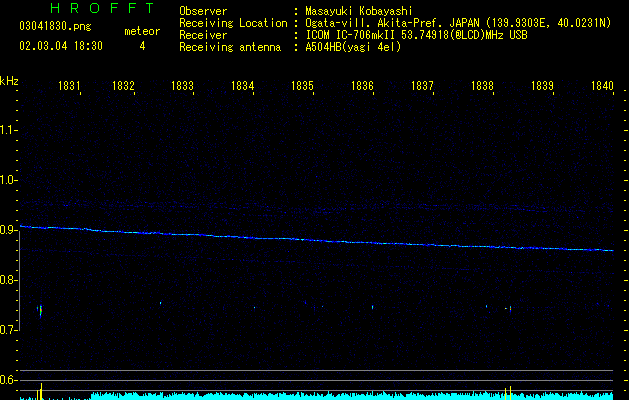This screenshot has height=400, width=629.
Task: Click the 1.1 kHz frequency label
Action: [x=8, y=130]
